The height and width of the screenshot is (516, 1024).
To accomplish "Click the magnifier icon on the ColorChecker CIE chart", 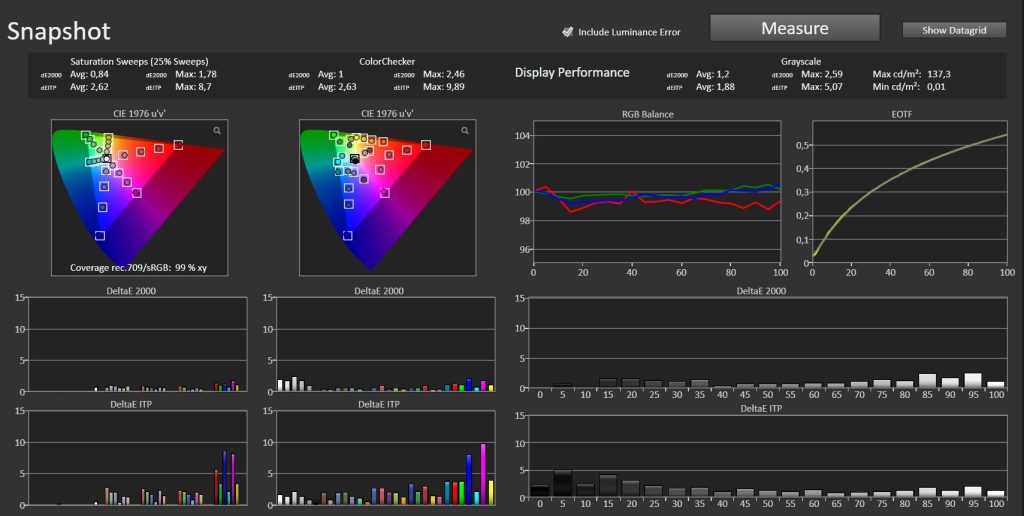I will (465, 131).
